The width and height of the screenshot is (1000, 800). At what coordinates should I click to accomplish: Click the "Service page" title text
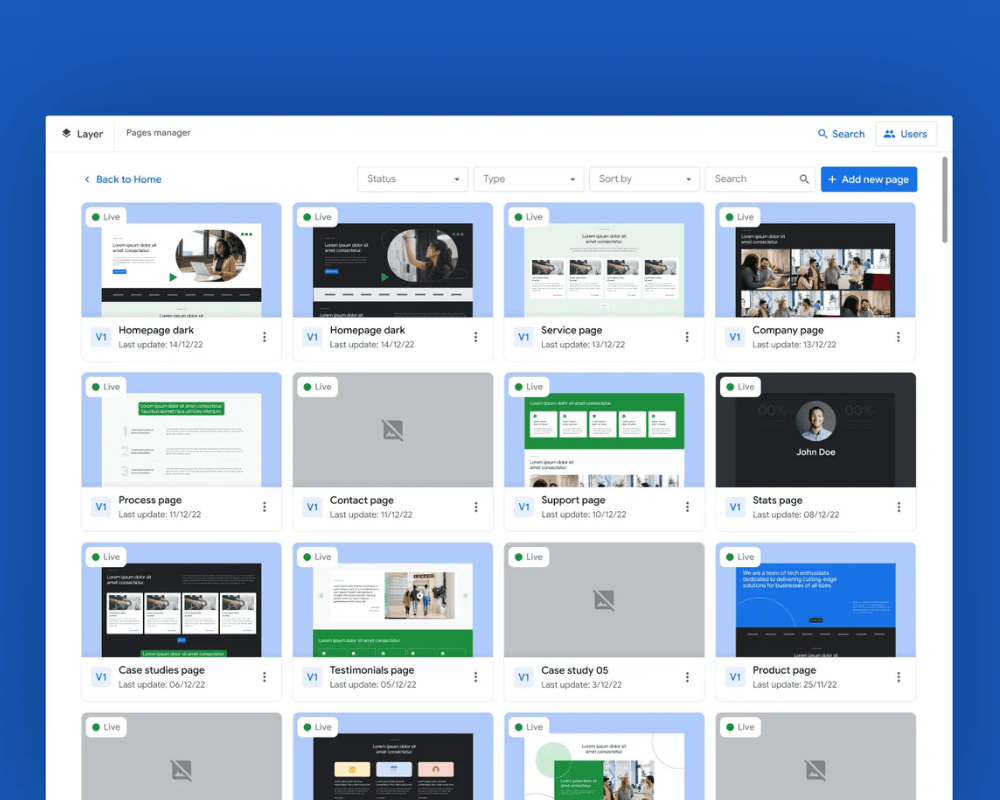point(571,330)
